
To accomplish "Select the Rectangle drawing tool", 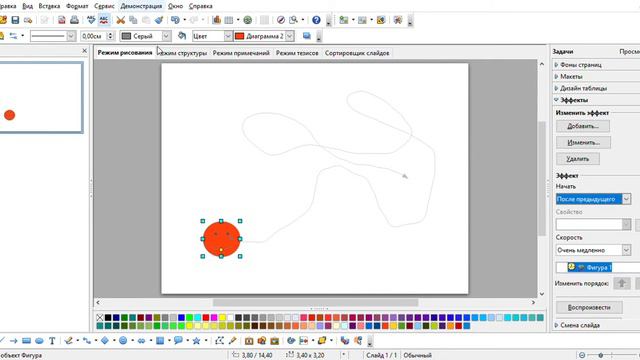I will tap(27, 340).
